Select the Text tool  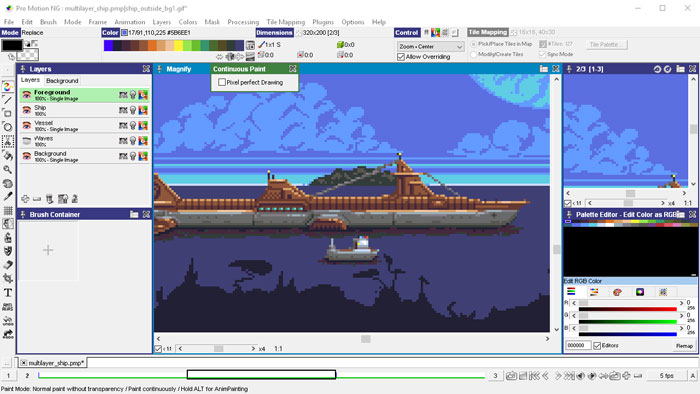(x=8, y=293)
